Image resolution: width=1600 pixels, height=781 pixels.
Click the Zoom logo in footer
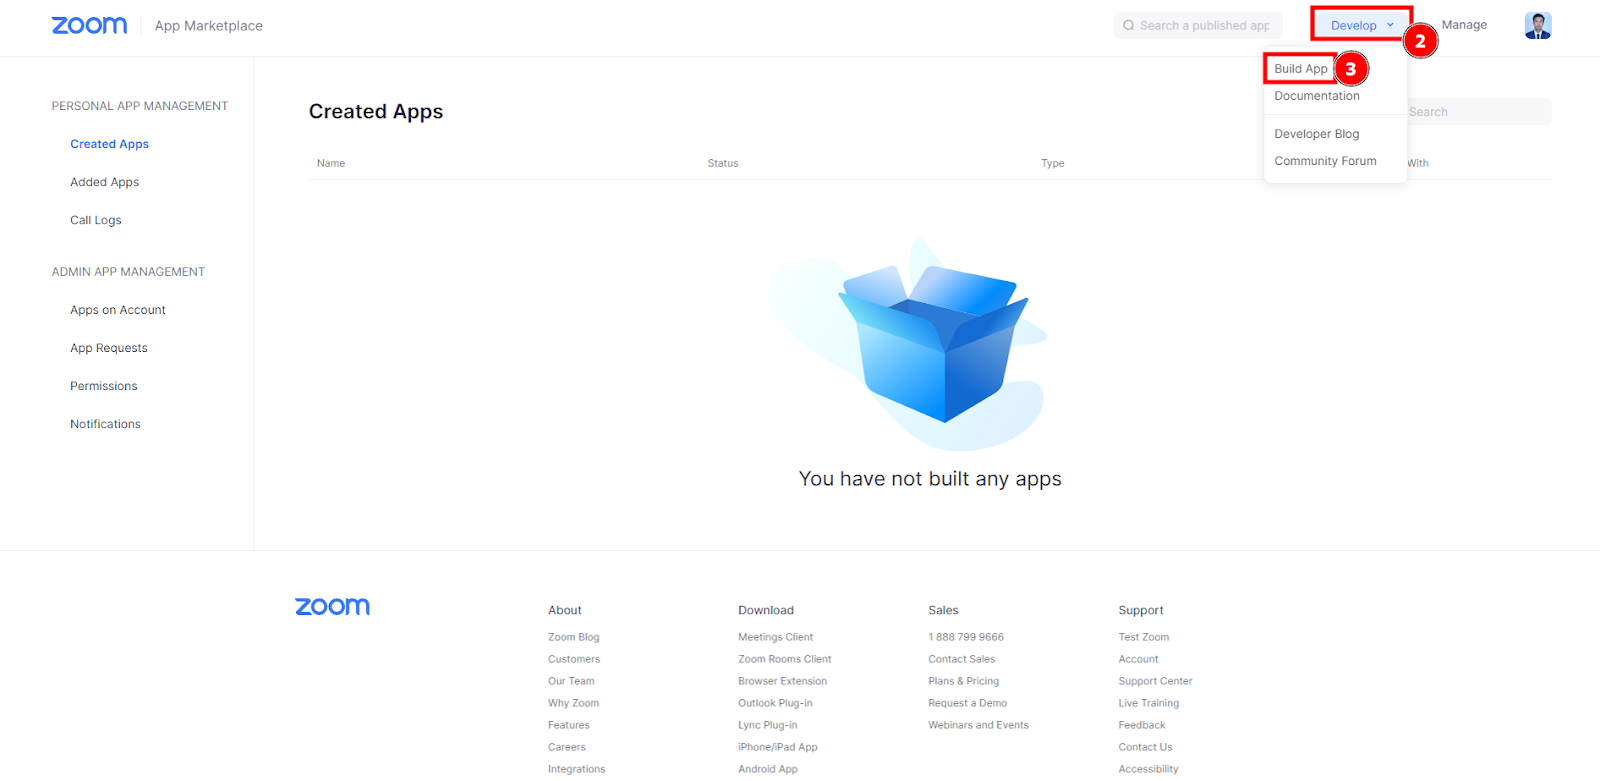(x=332, y=607)
